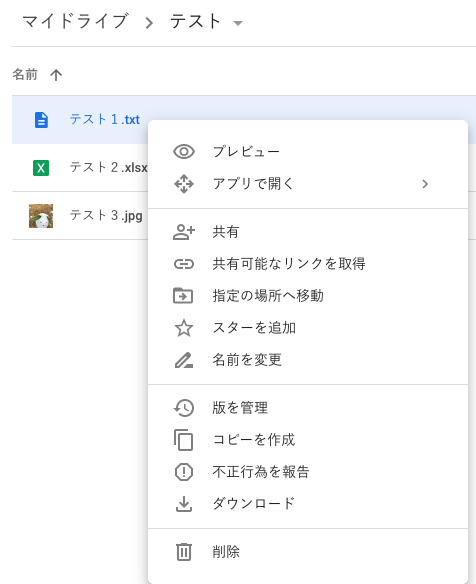Click the chain link icon in menu
This screenshot has width=476, height=584.
point(184,264)
